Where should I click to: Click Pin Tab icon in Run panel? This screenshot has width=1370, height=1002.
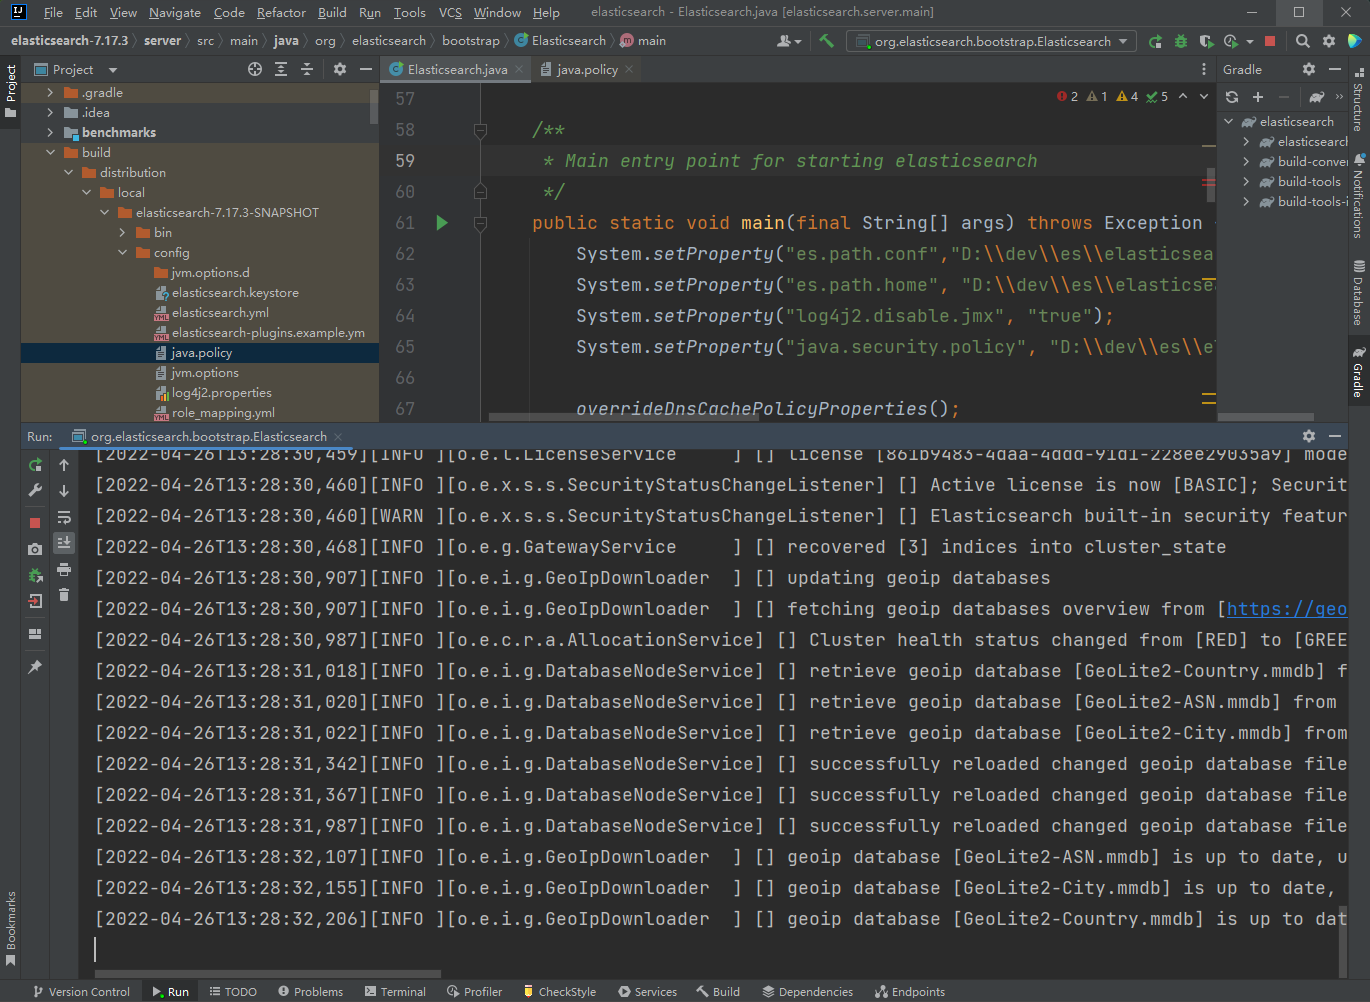[35, 667]
